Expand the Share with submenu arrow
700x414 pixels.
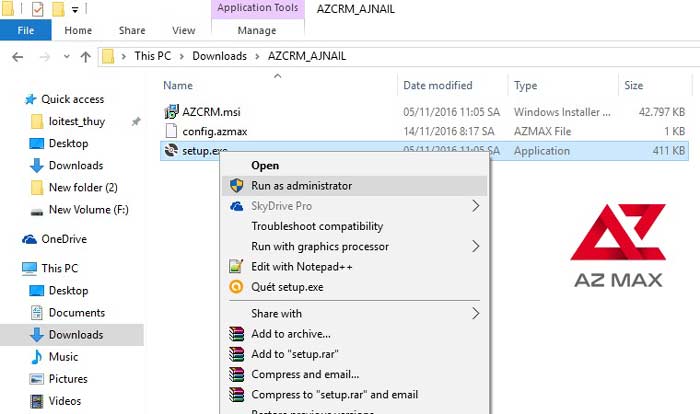tap(475, 314)
